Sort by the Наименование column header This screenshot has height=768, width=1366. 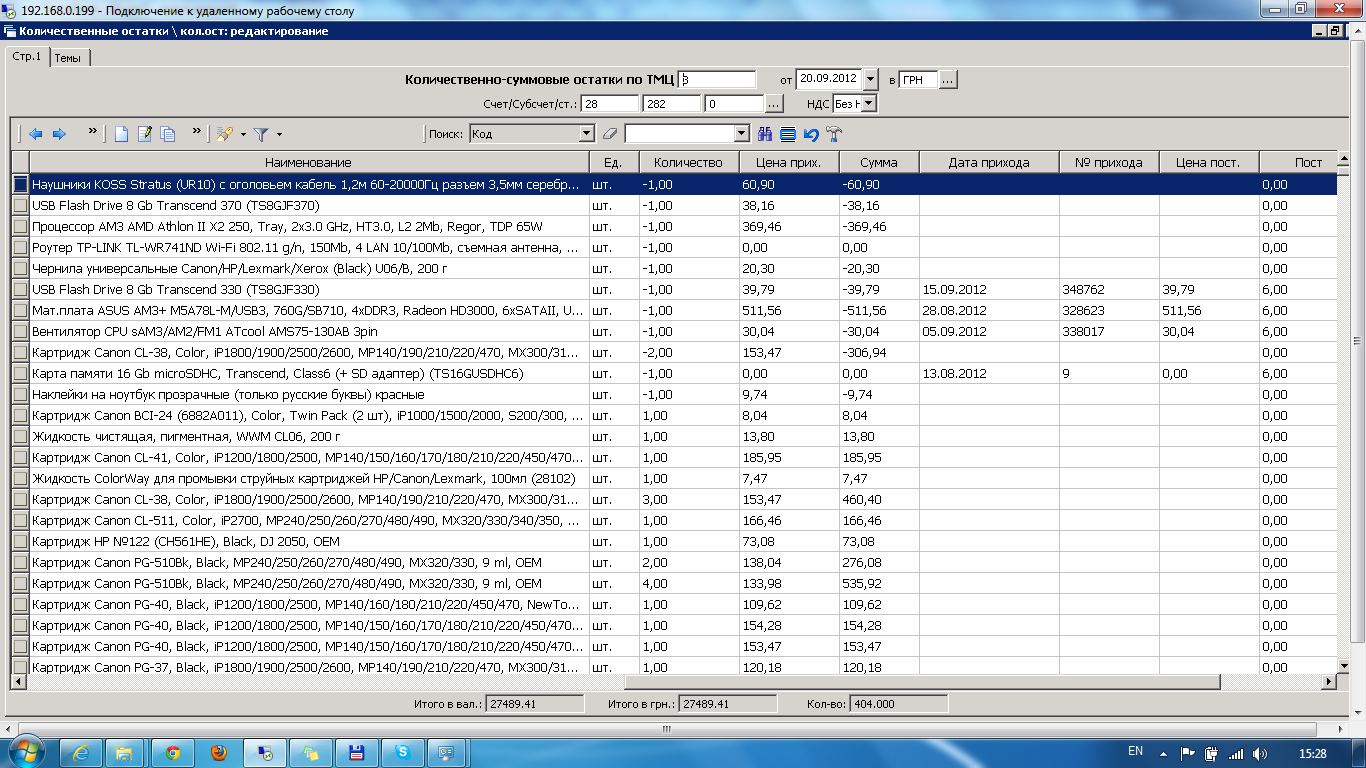[309, 162]
